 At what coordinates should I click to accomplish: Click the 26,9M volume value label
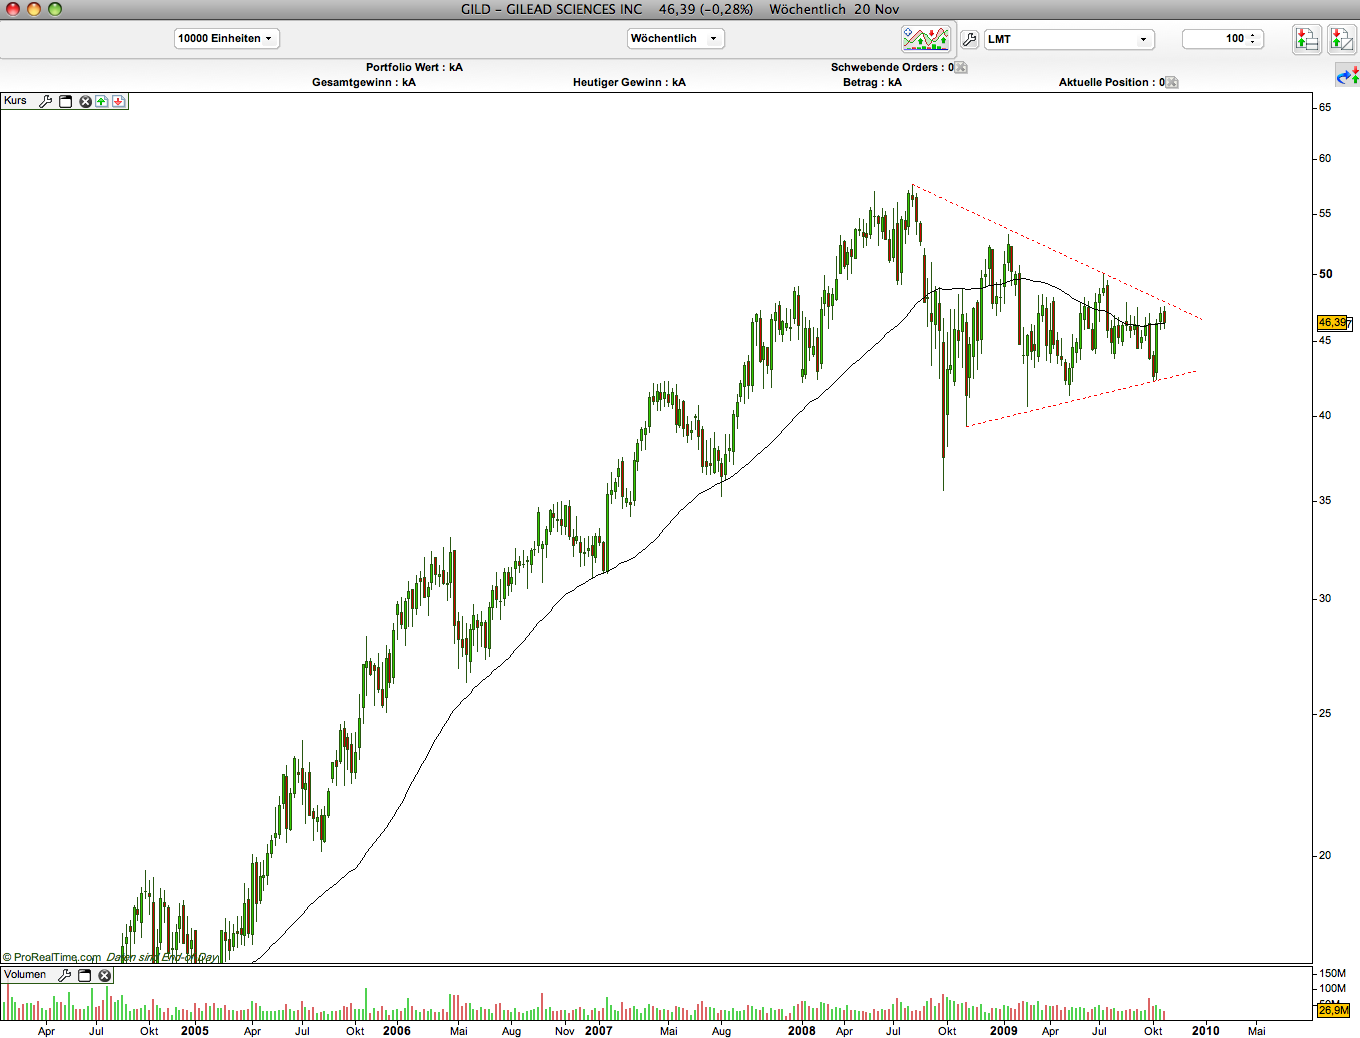tap(1334, 1010)
